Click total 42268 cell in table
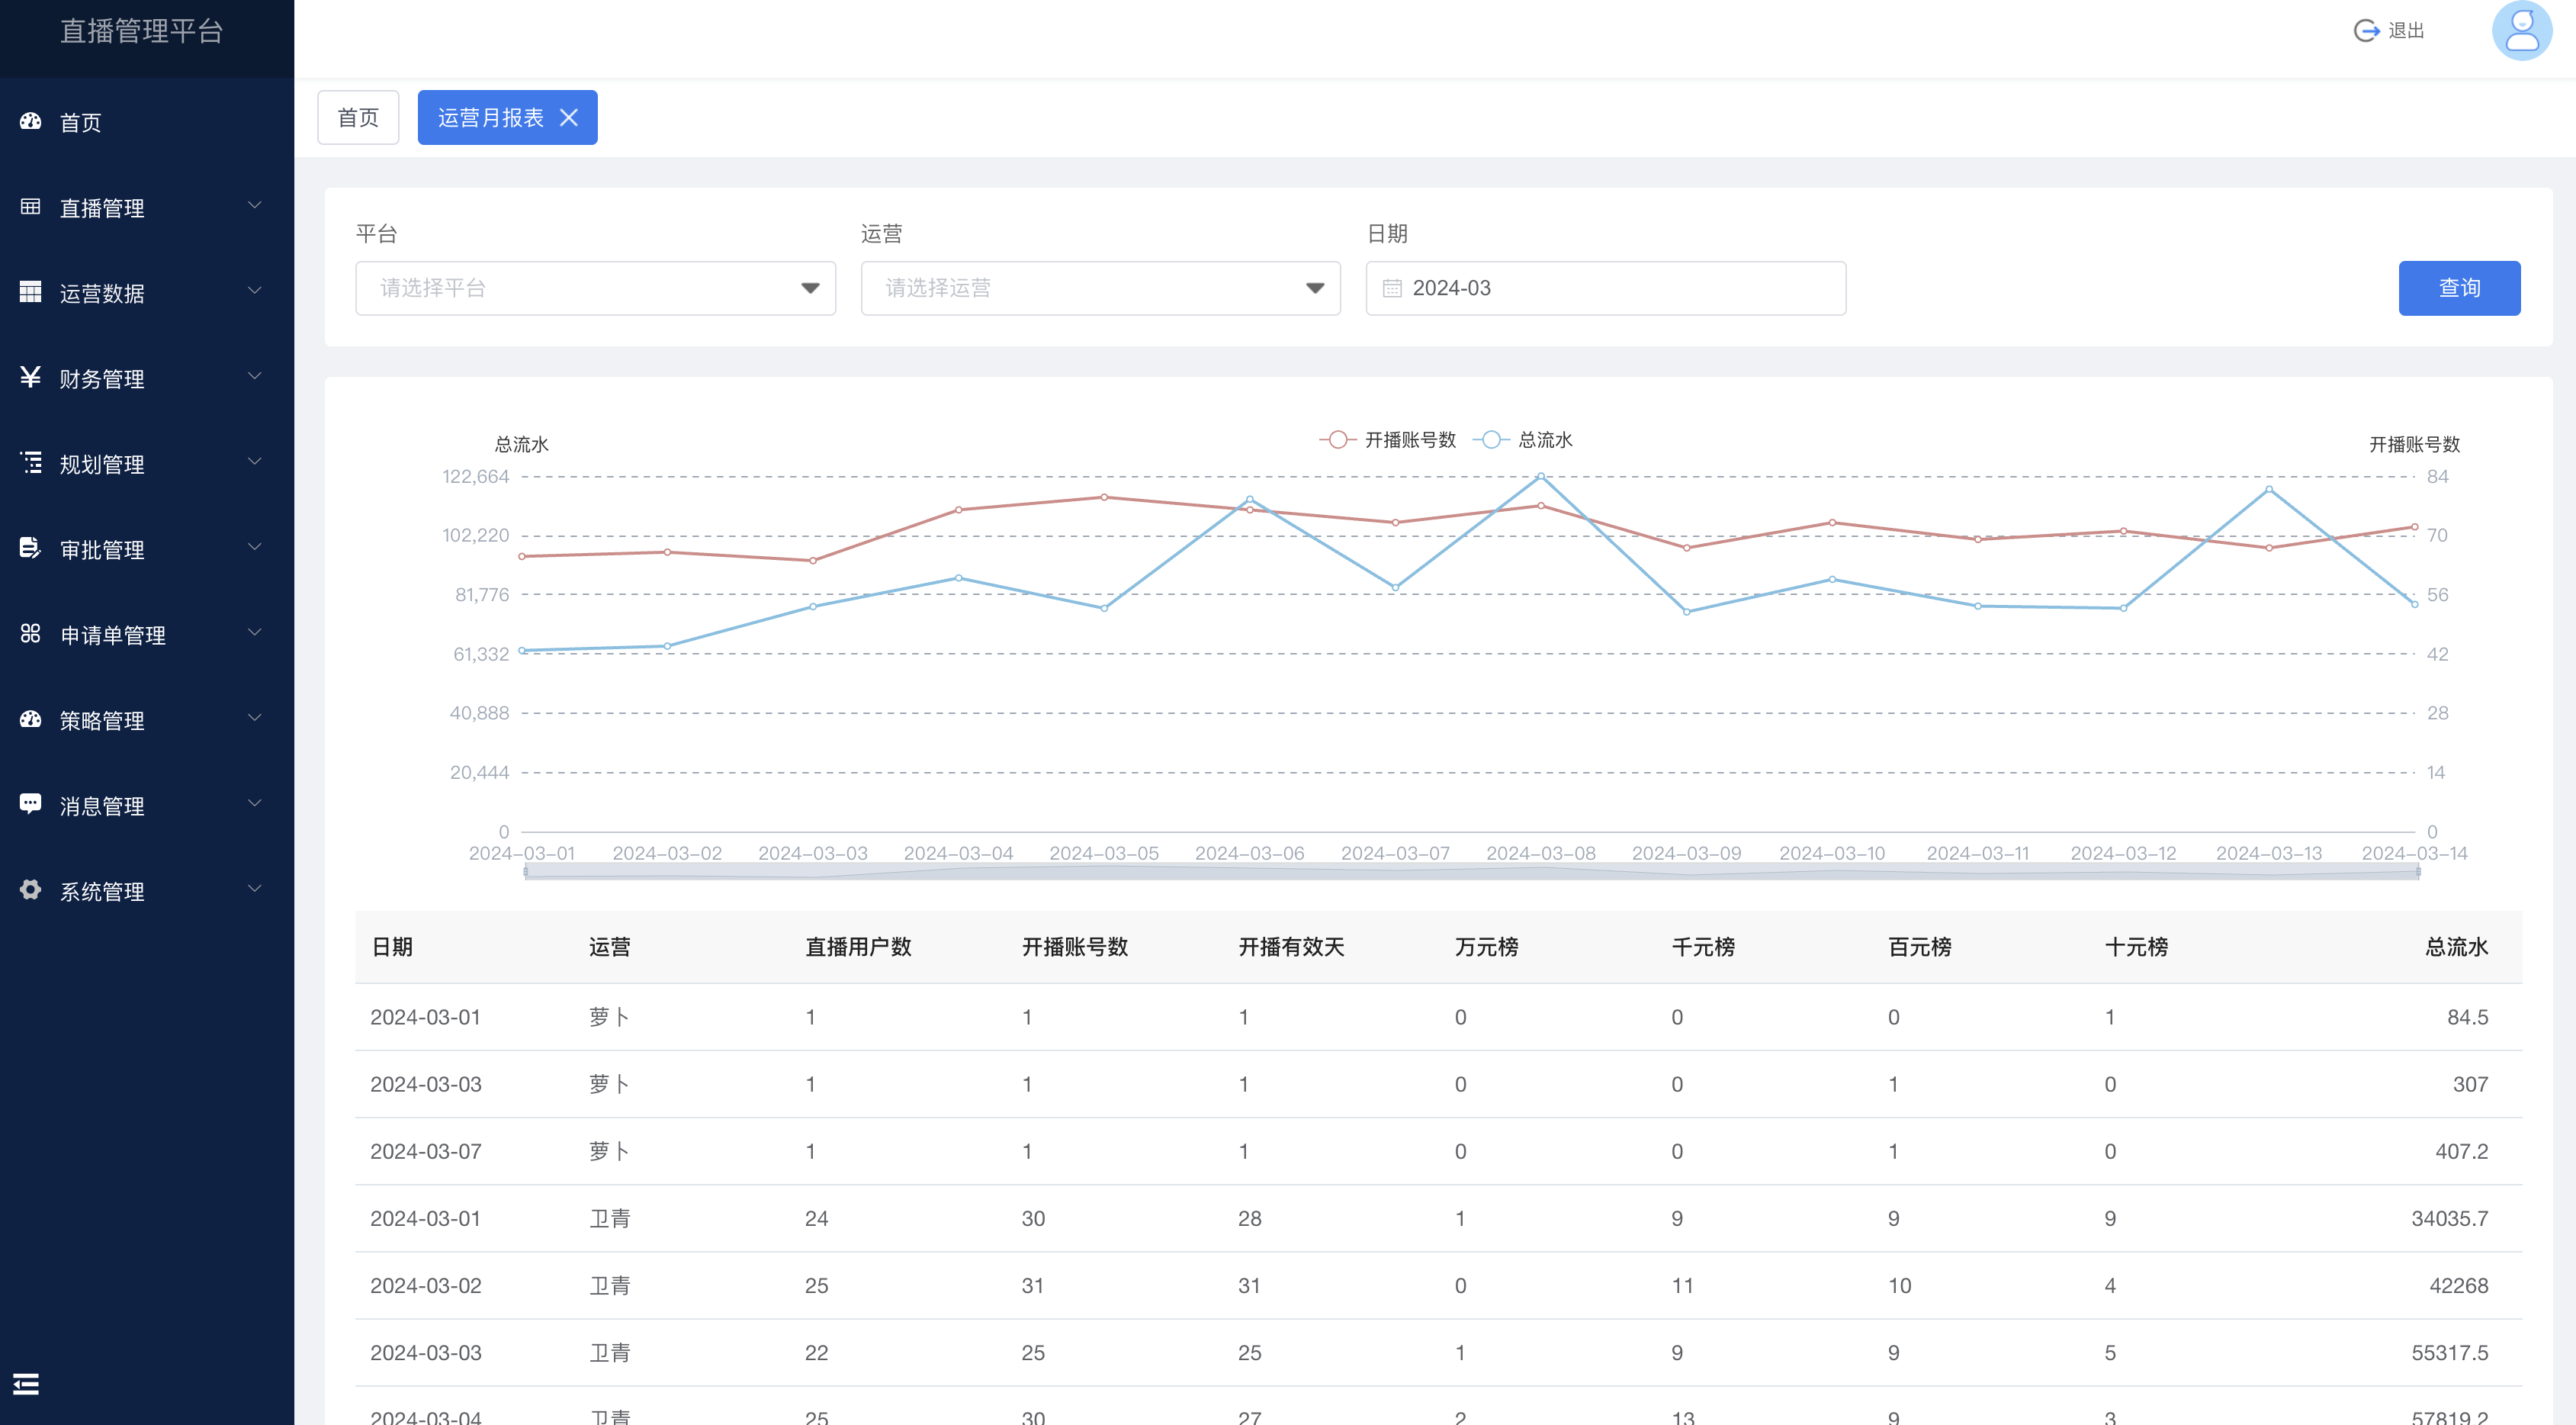Image resolution: width=2576 pixels, height=1425 pixels. coord(2458,1286)
